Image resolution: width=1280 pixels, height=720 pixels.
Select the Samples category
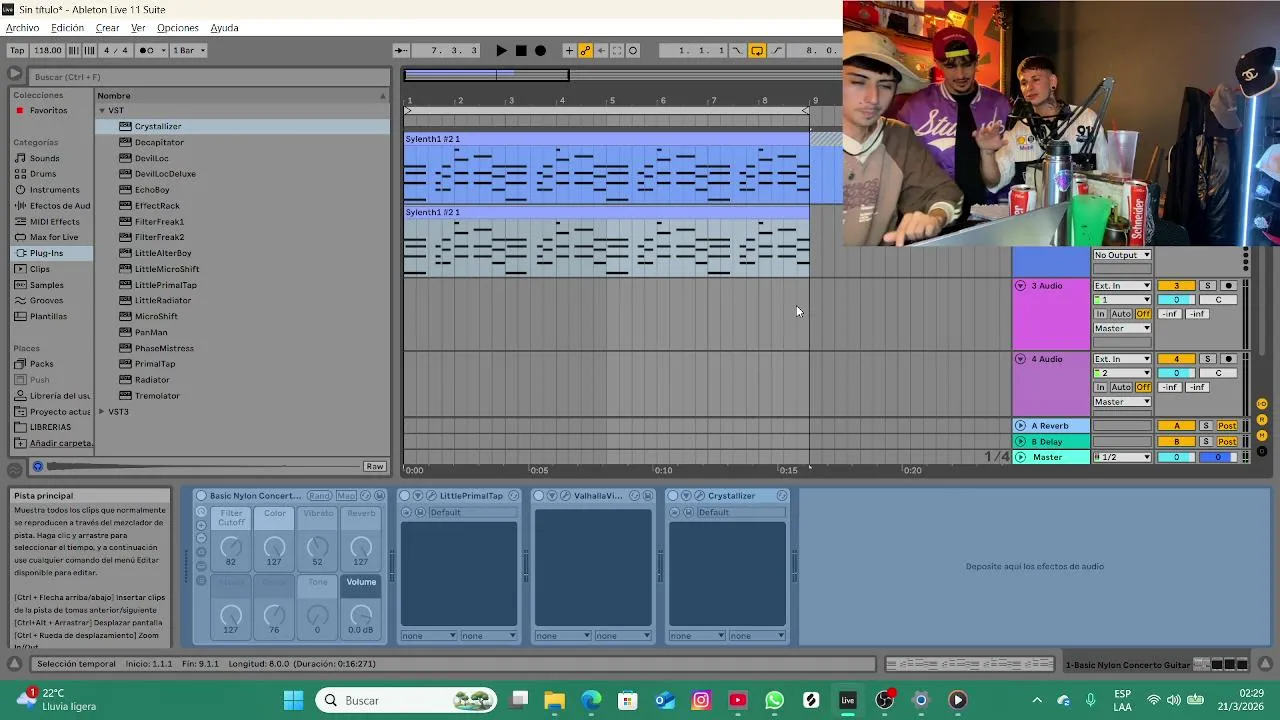[x=46, y=285]
